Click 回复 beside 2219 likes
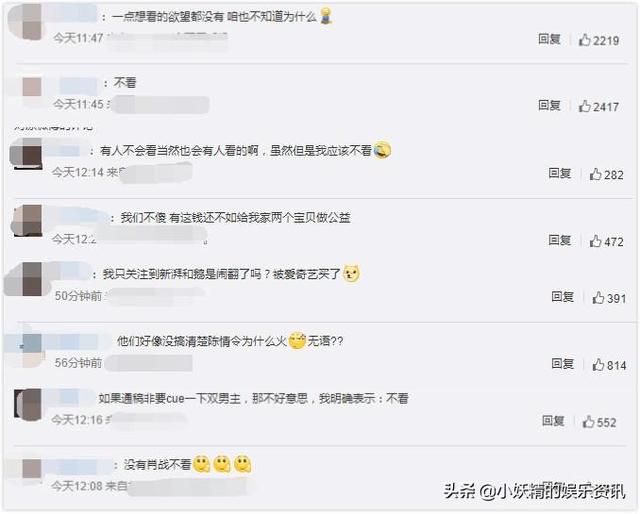Viewport: 640px width, 514px height. point(549,39)
